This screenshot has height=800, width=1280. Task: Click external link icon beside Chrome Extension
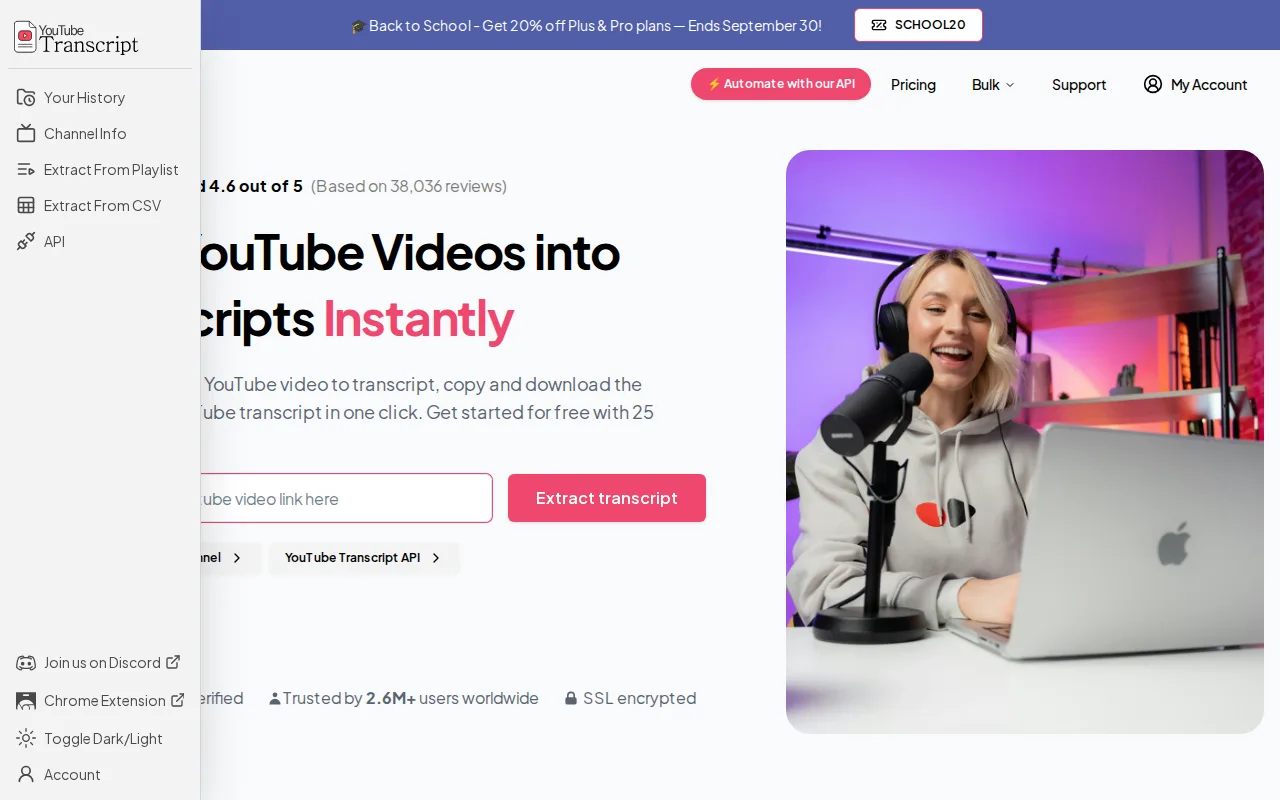[x=178, y=700]
